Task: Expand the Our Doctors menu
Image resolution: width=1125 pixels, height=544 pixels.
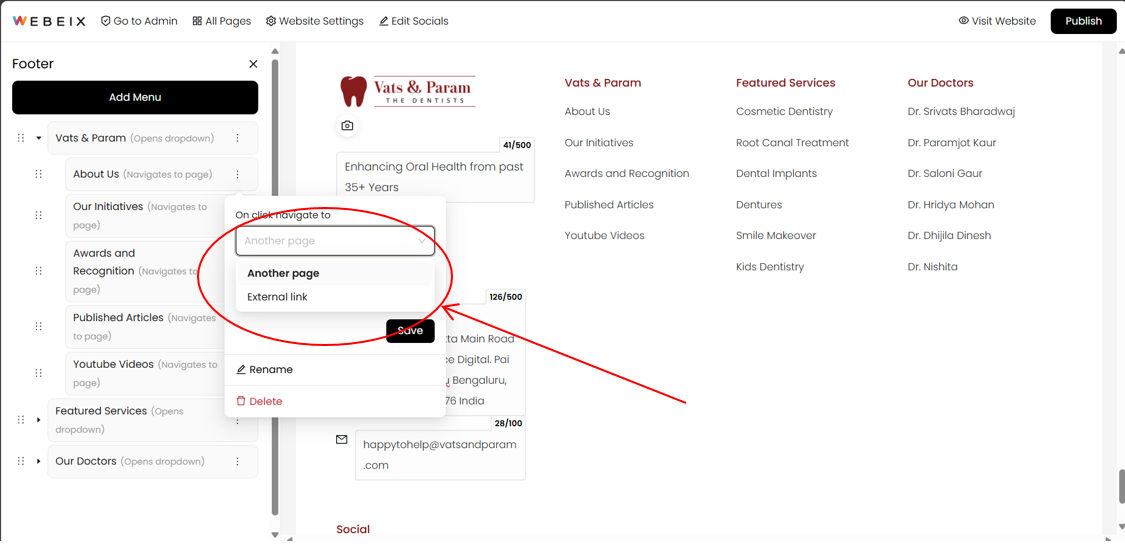Action: coord(39,461)
